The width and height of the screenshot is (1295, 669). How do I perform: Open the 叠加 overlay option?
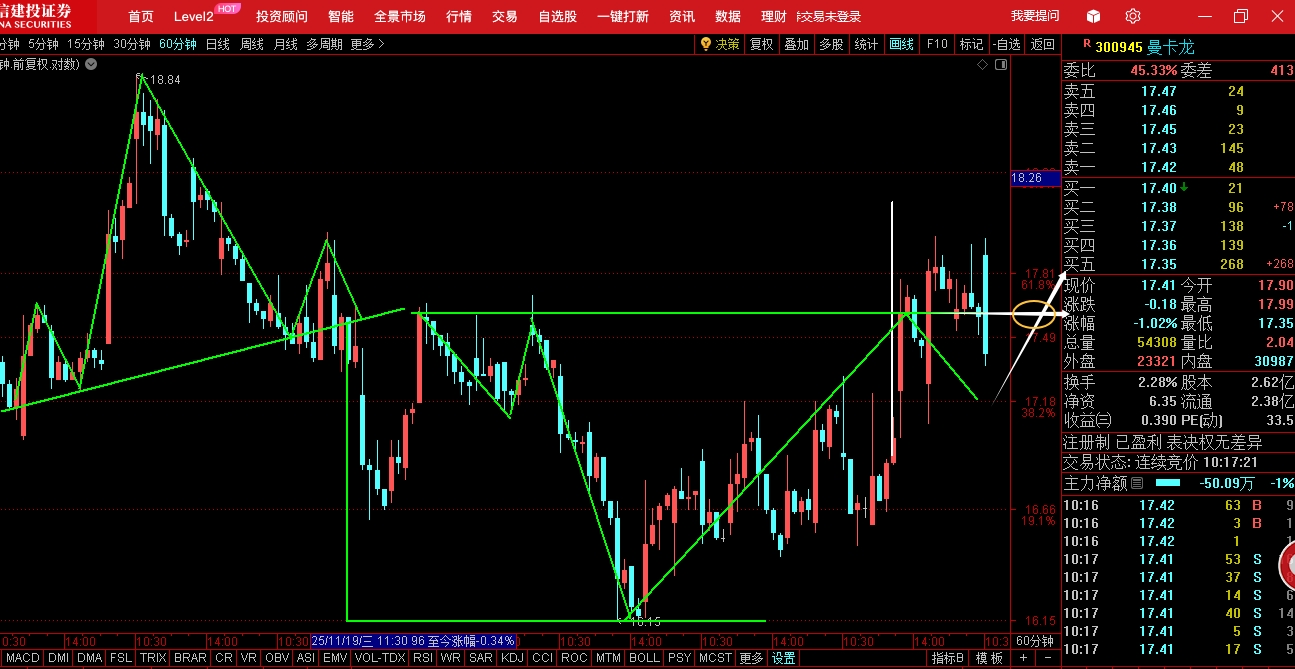click(x=797, y=44)
